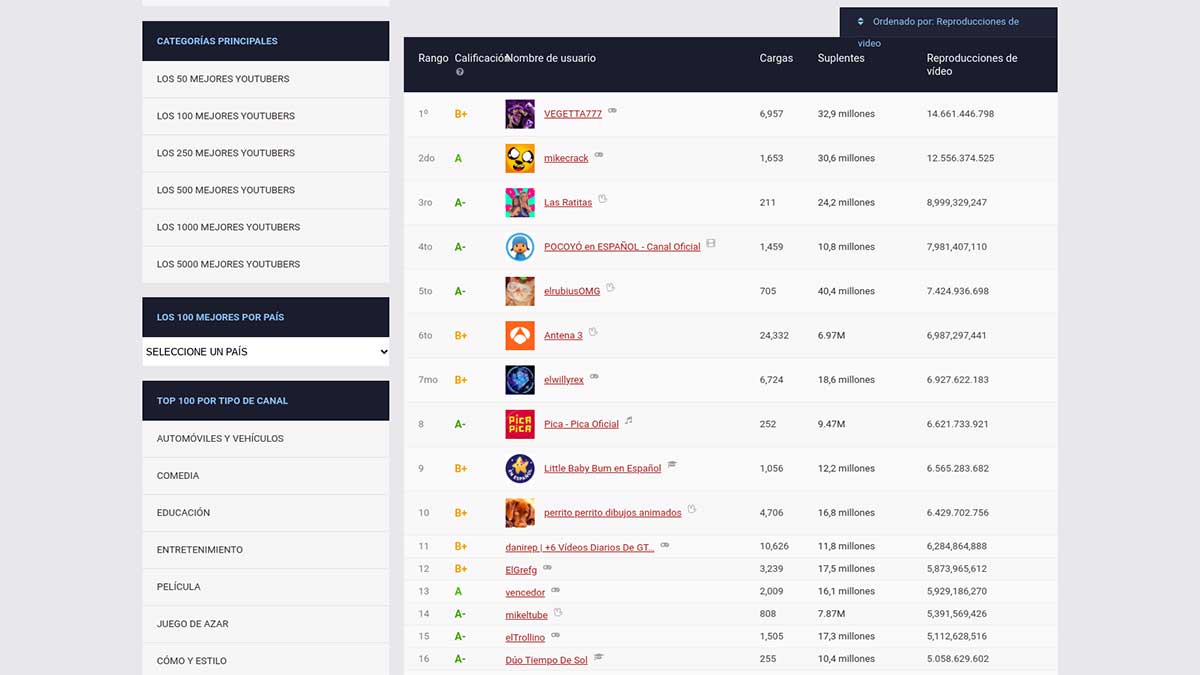Choose the Comedia channel type
Image resolution: width=1200 pixels, height=675 pixels.
(x=178, y=476)
